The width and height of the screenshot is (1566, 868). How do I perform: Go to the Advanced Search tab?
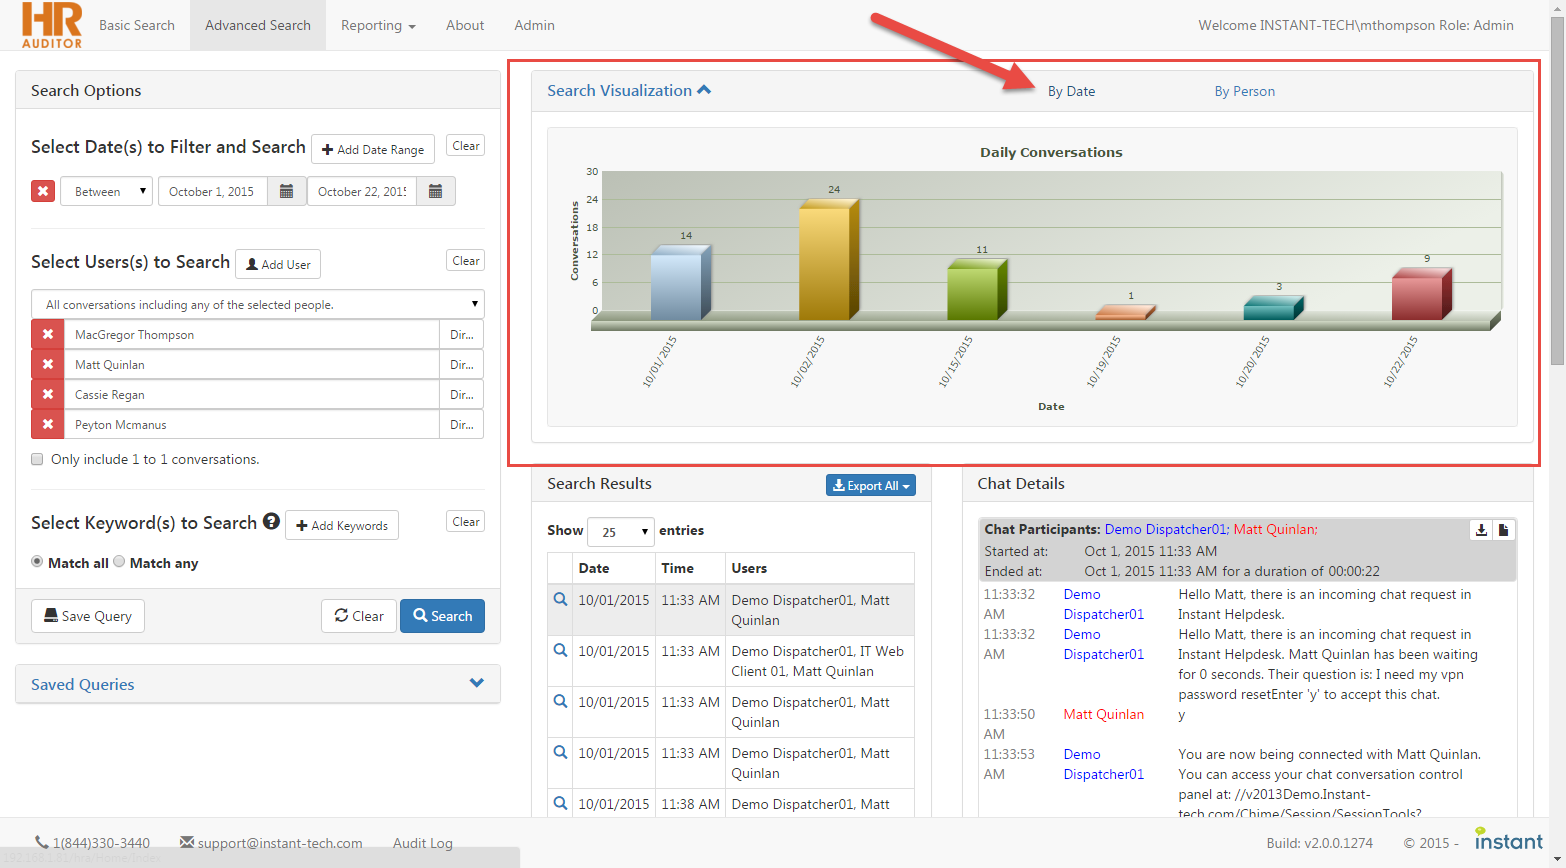(x=258, y=25)
